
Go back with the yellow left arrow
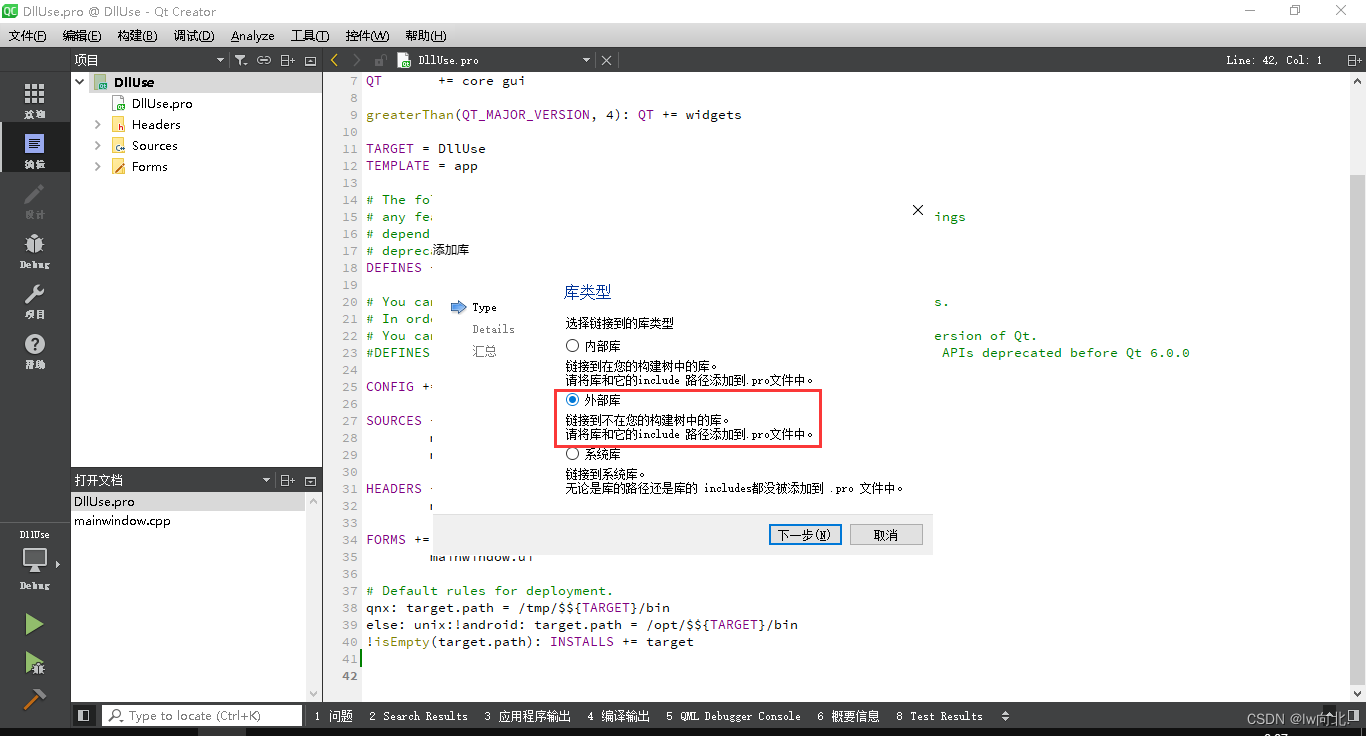335,60
